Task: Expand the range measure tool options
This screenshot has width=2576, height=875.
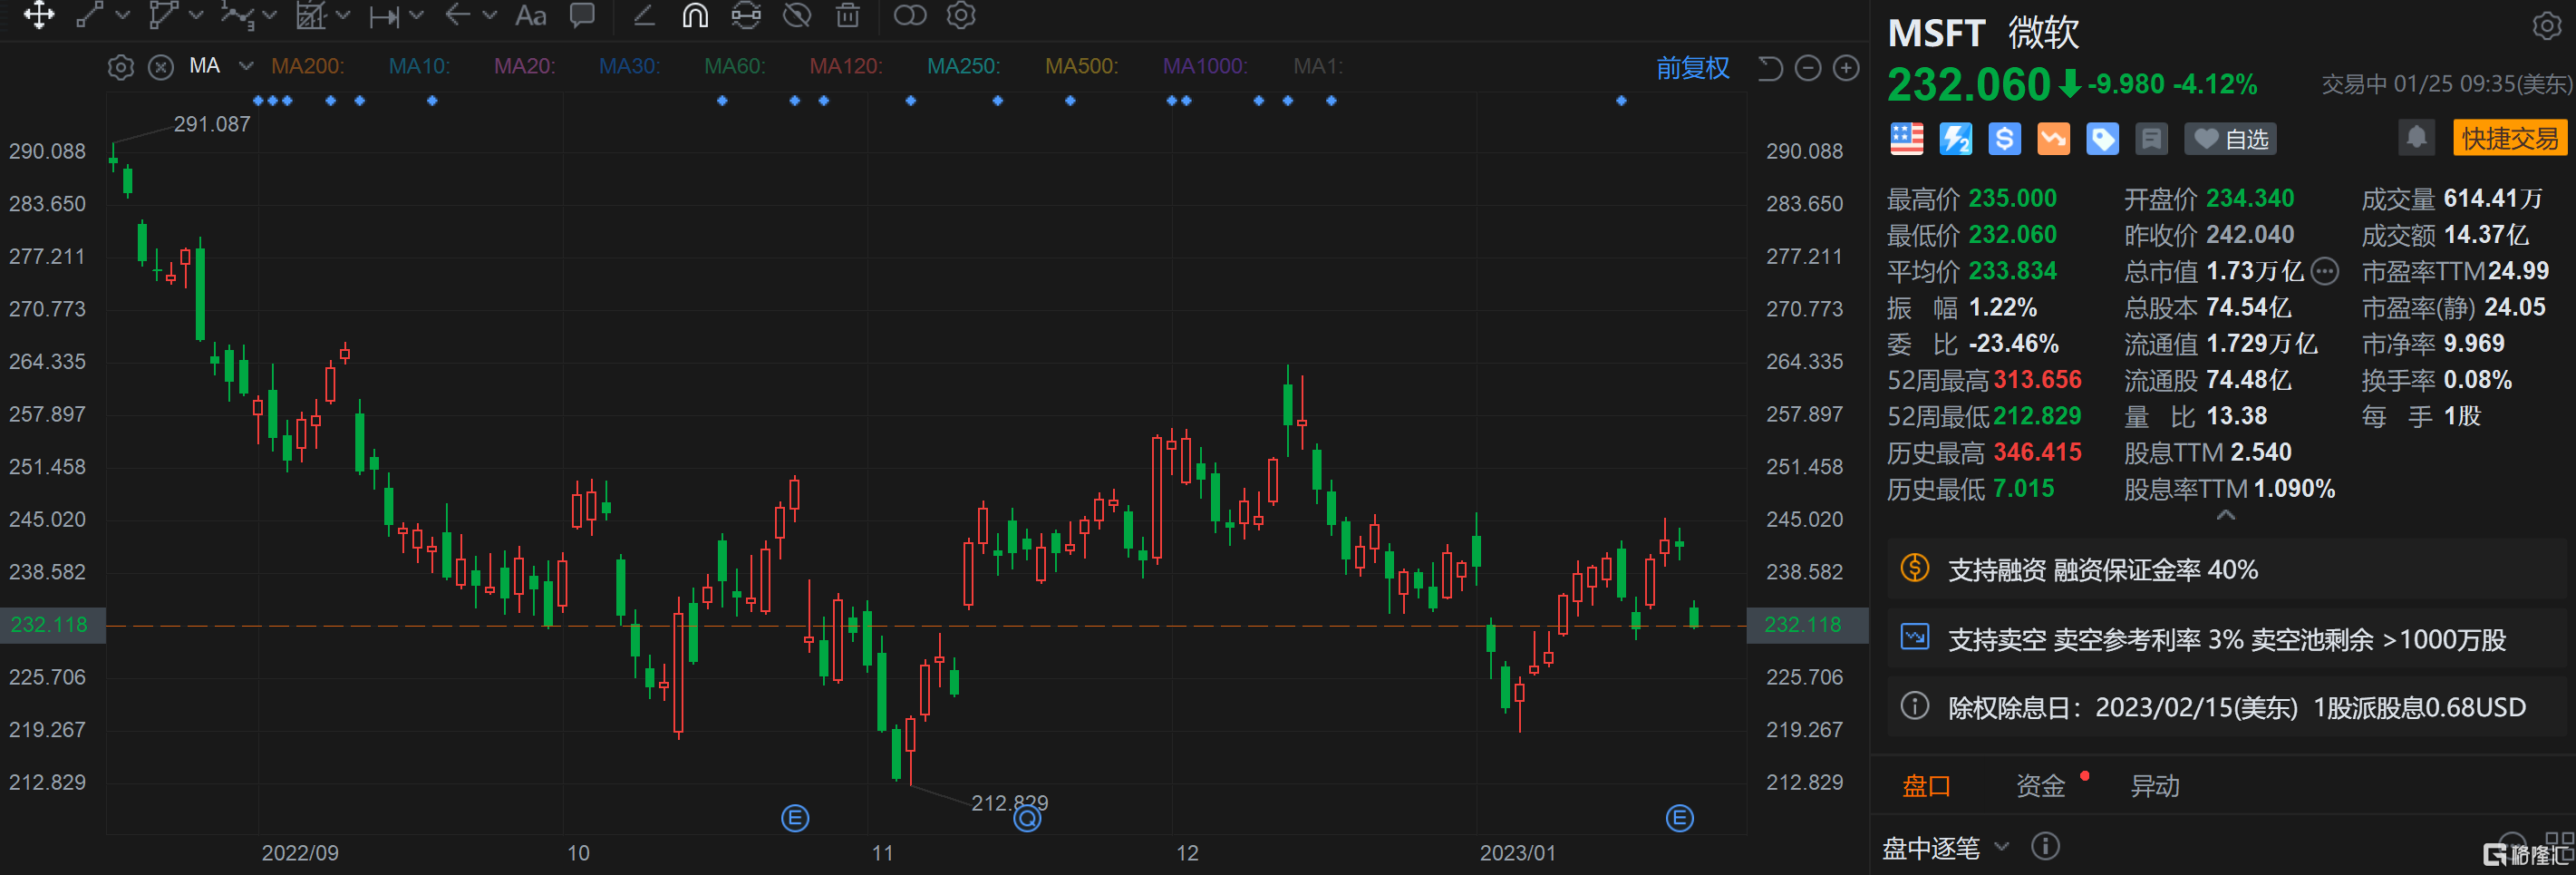Action: tap(417, 15)
